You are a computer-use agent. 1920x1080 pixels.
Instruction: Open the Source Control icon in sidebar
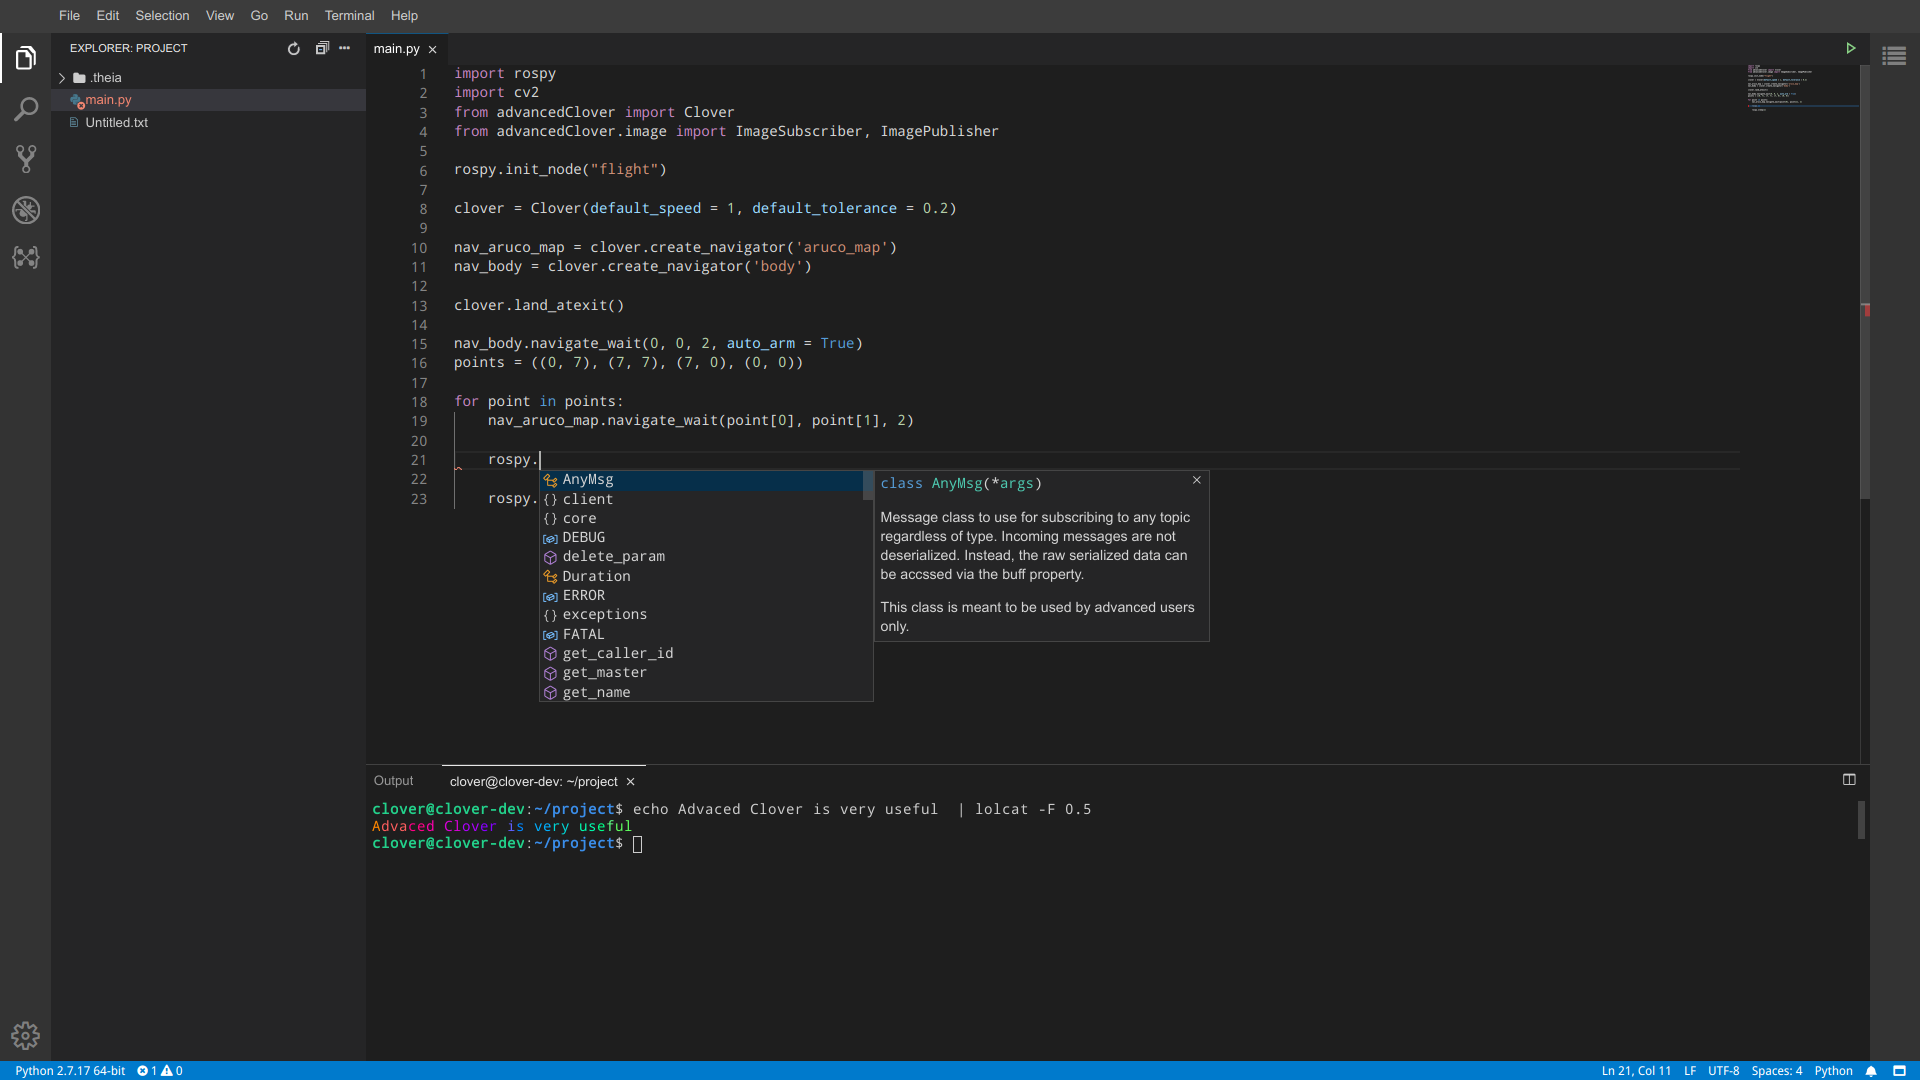point(26,158)
